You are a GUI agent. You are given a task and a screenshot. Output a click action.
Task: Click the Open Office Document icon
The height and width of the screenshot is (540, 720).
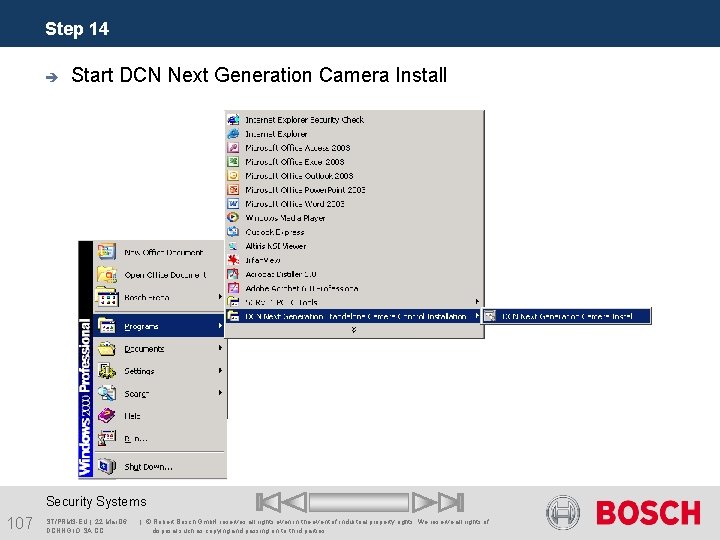(107, 275)
